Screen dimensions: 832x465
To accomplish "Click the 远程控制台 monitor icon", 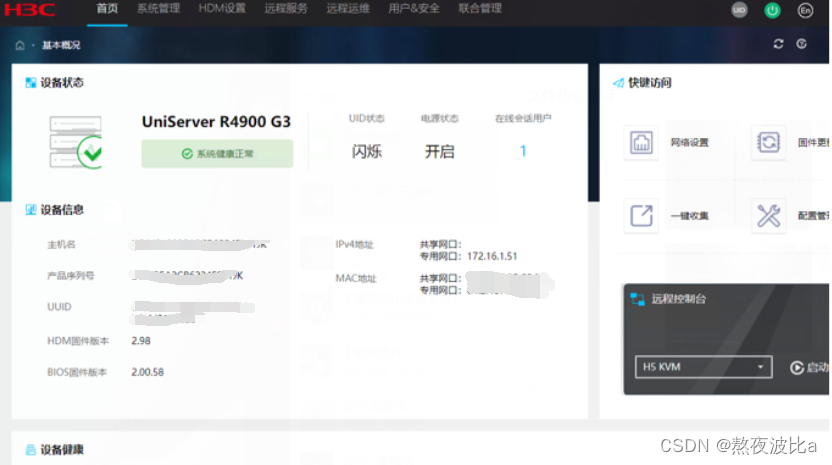I will (637, 299).
